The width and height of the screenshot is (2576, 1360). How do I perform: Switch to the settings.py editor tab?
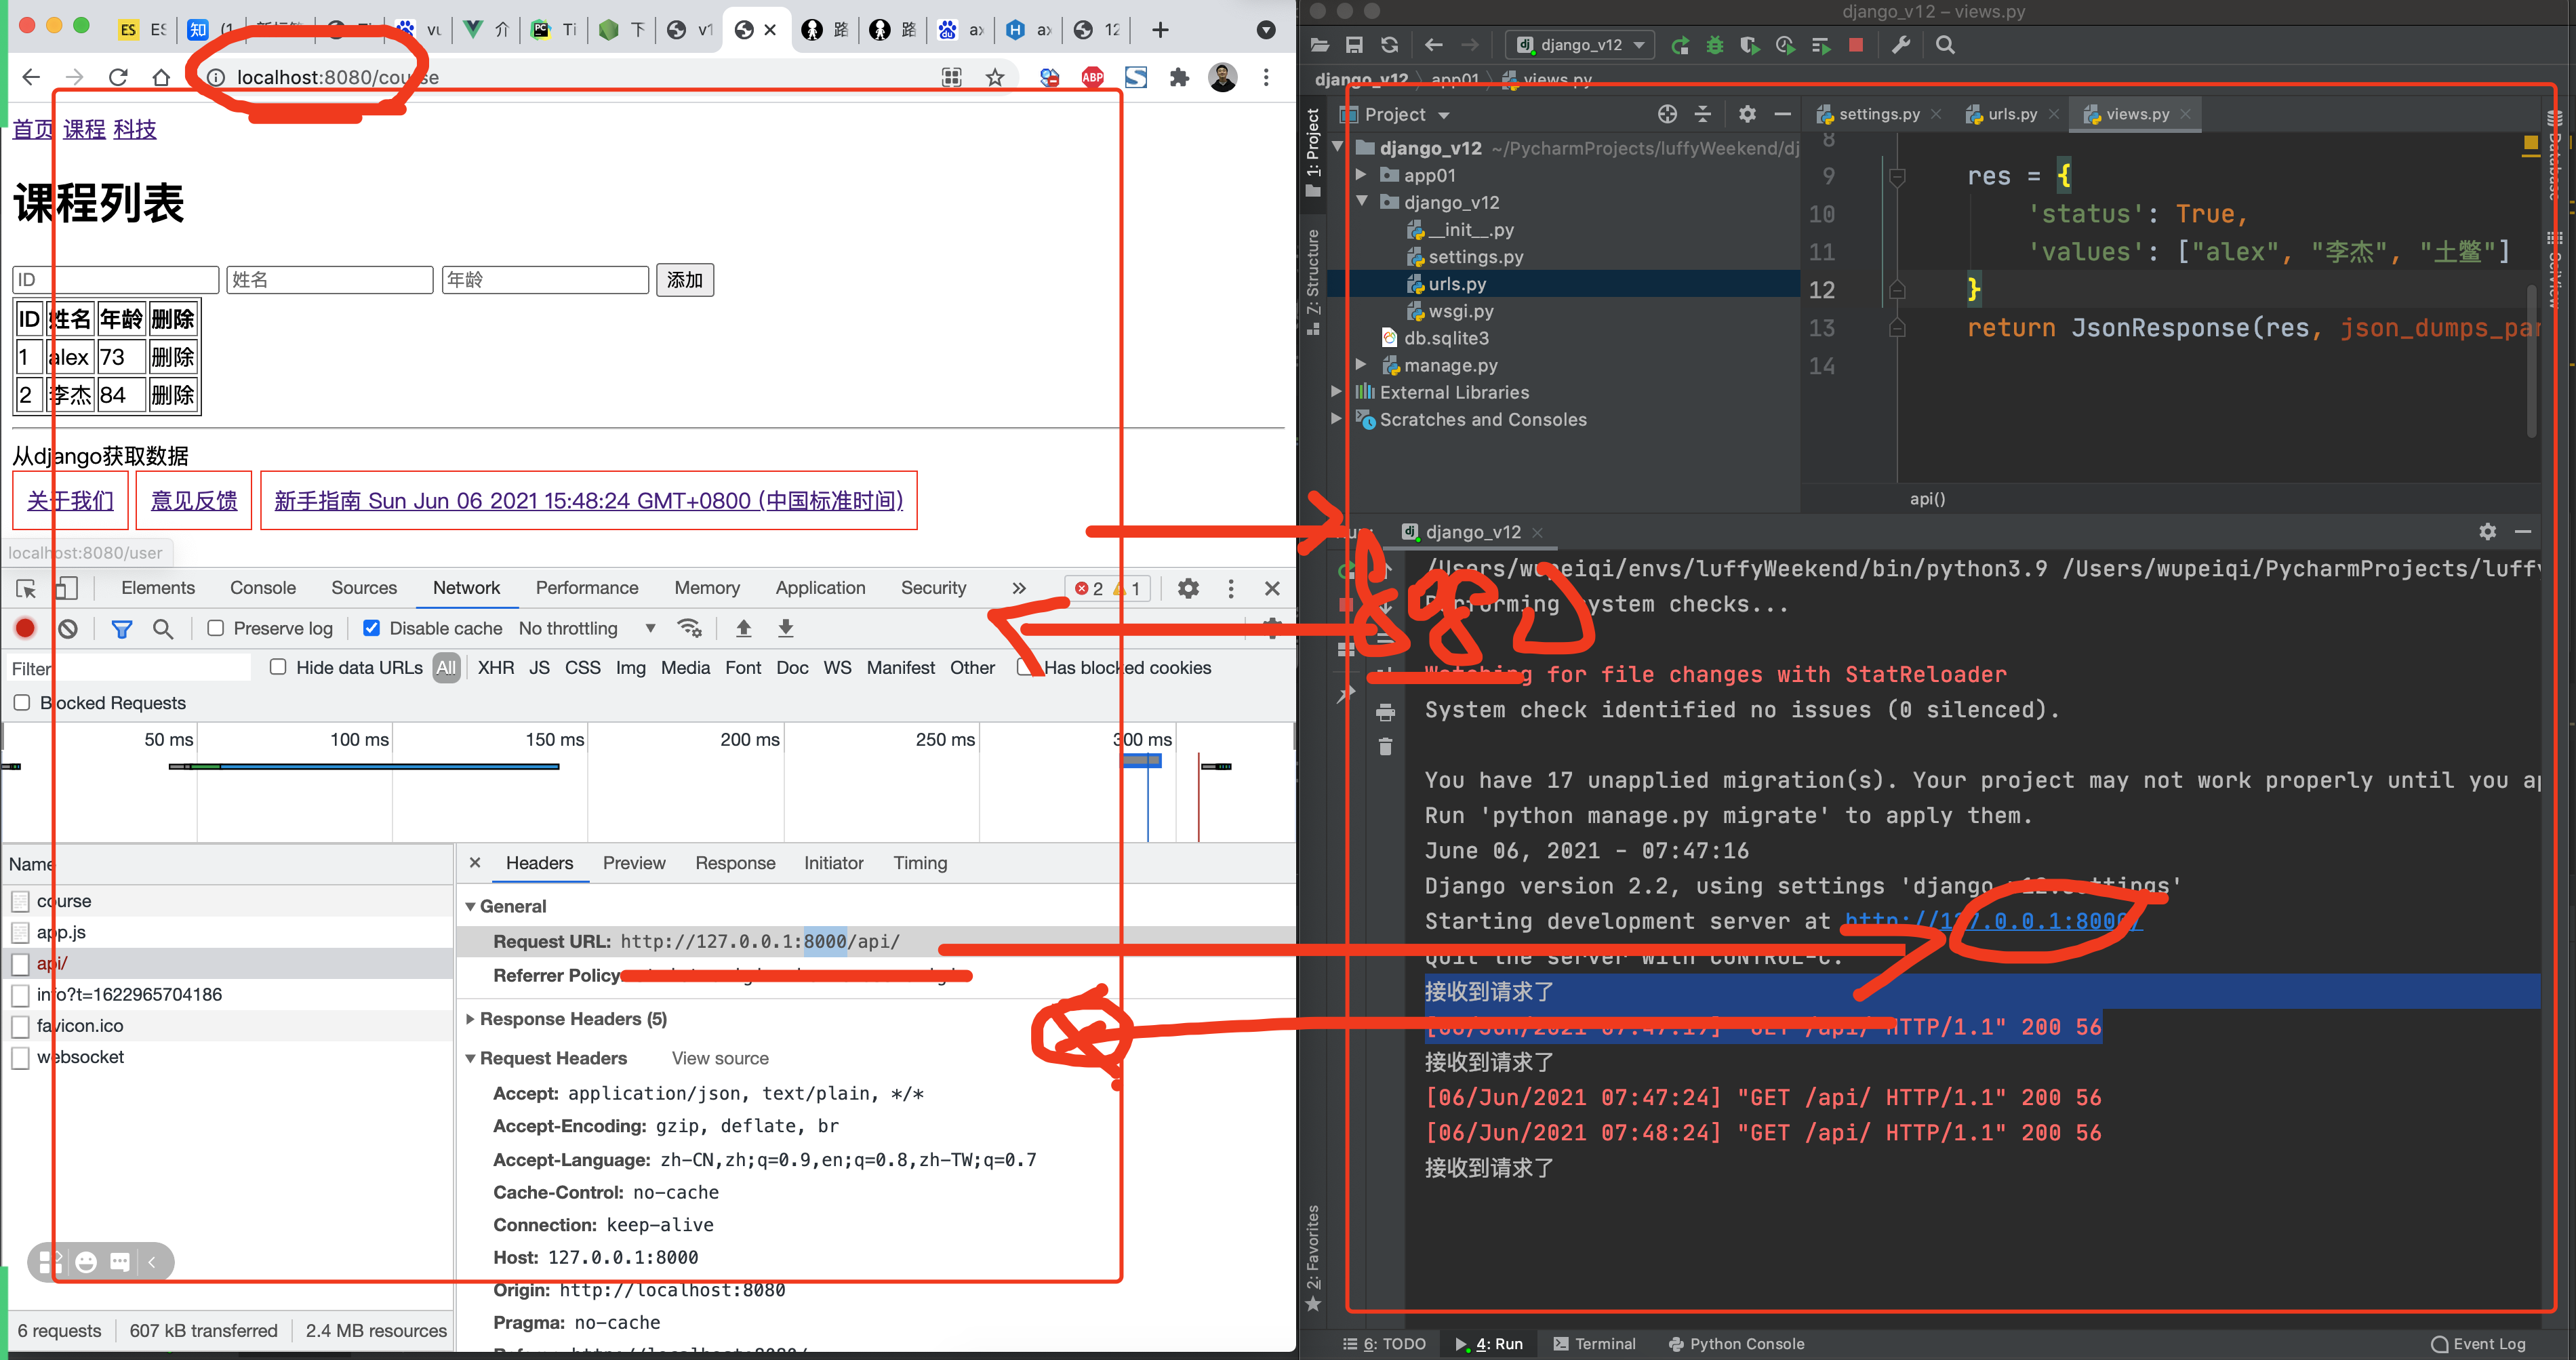(x=1878, y=114)
